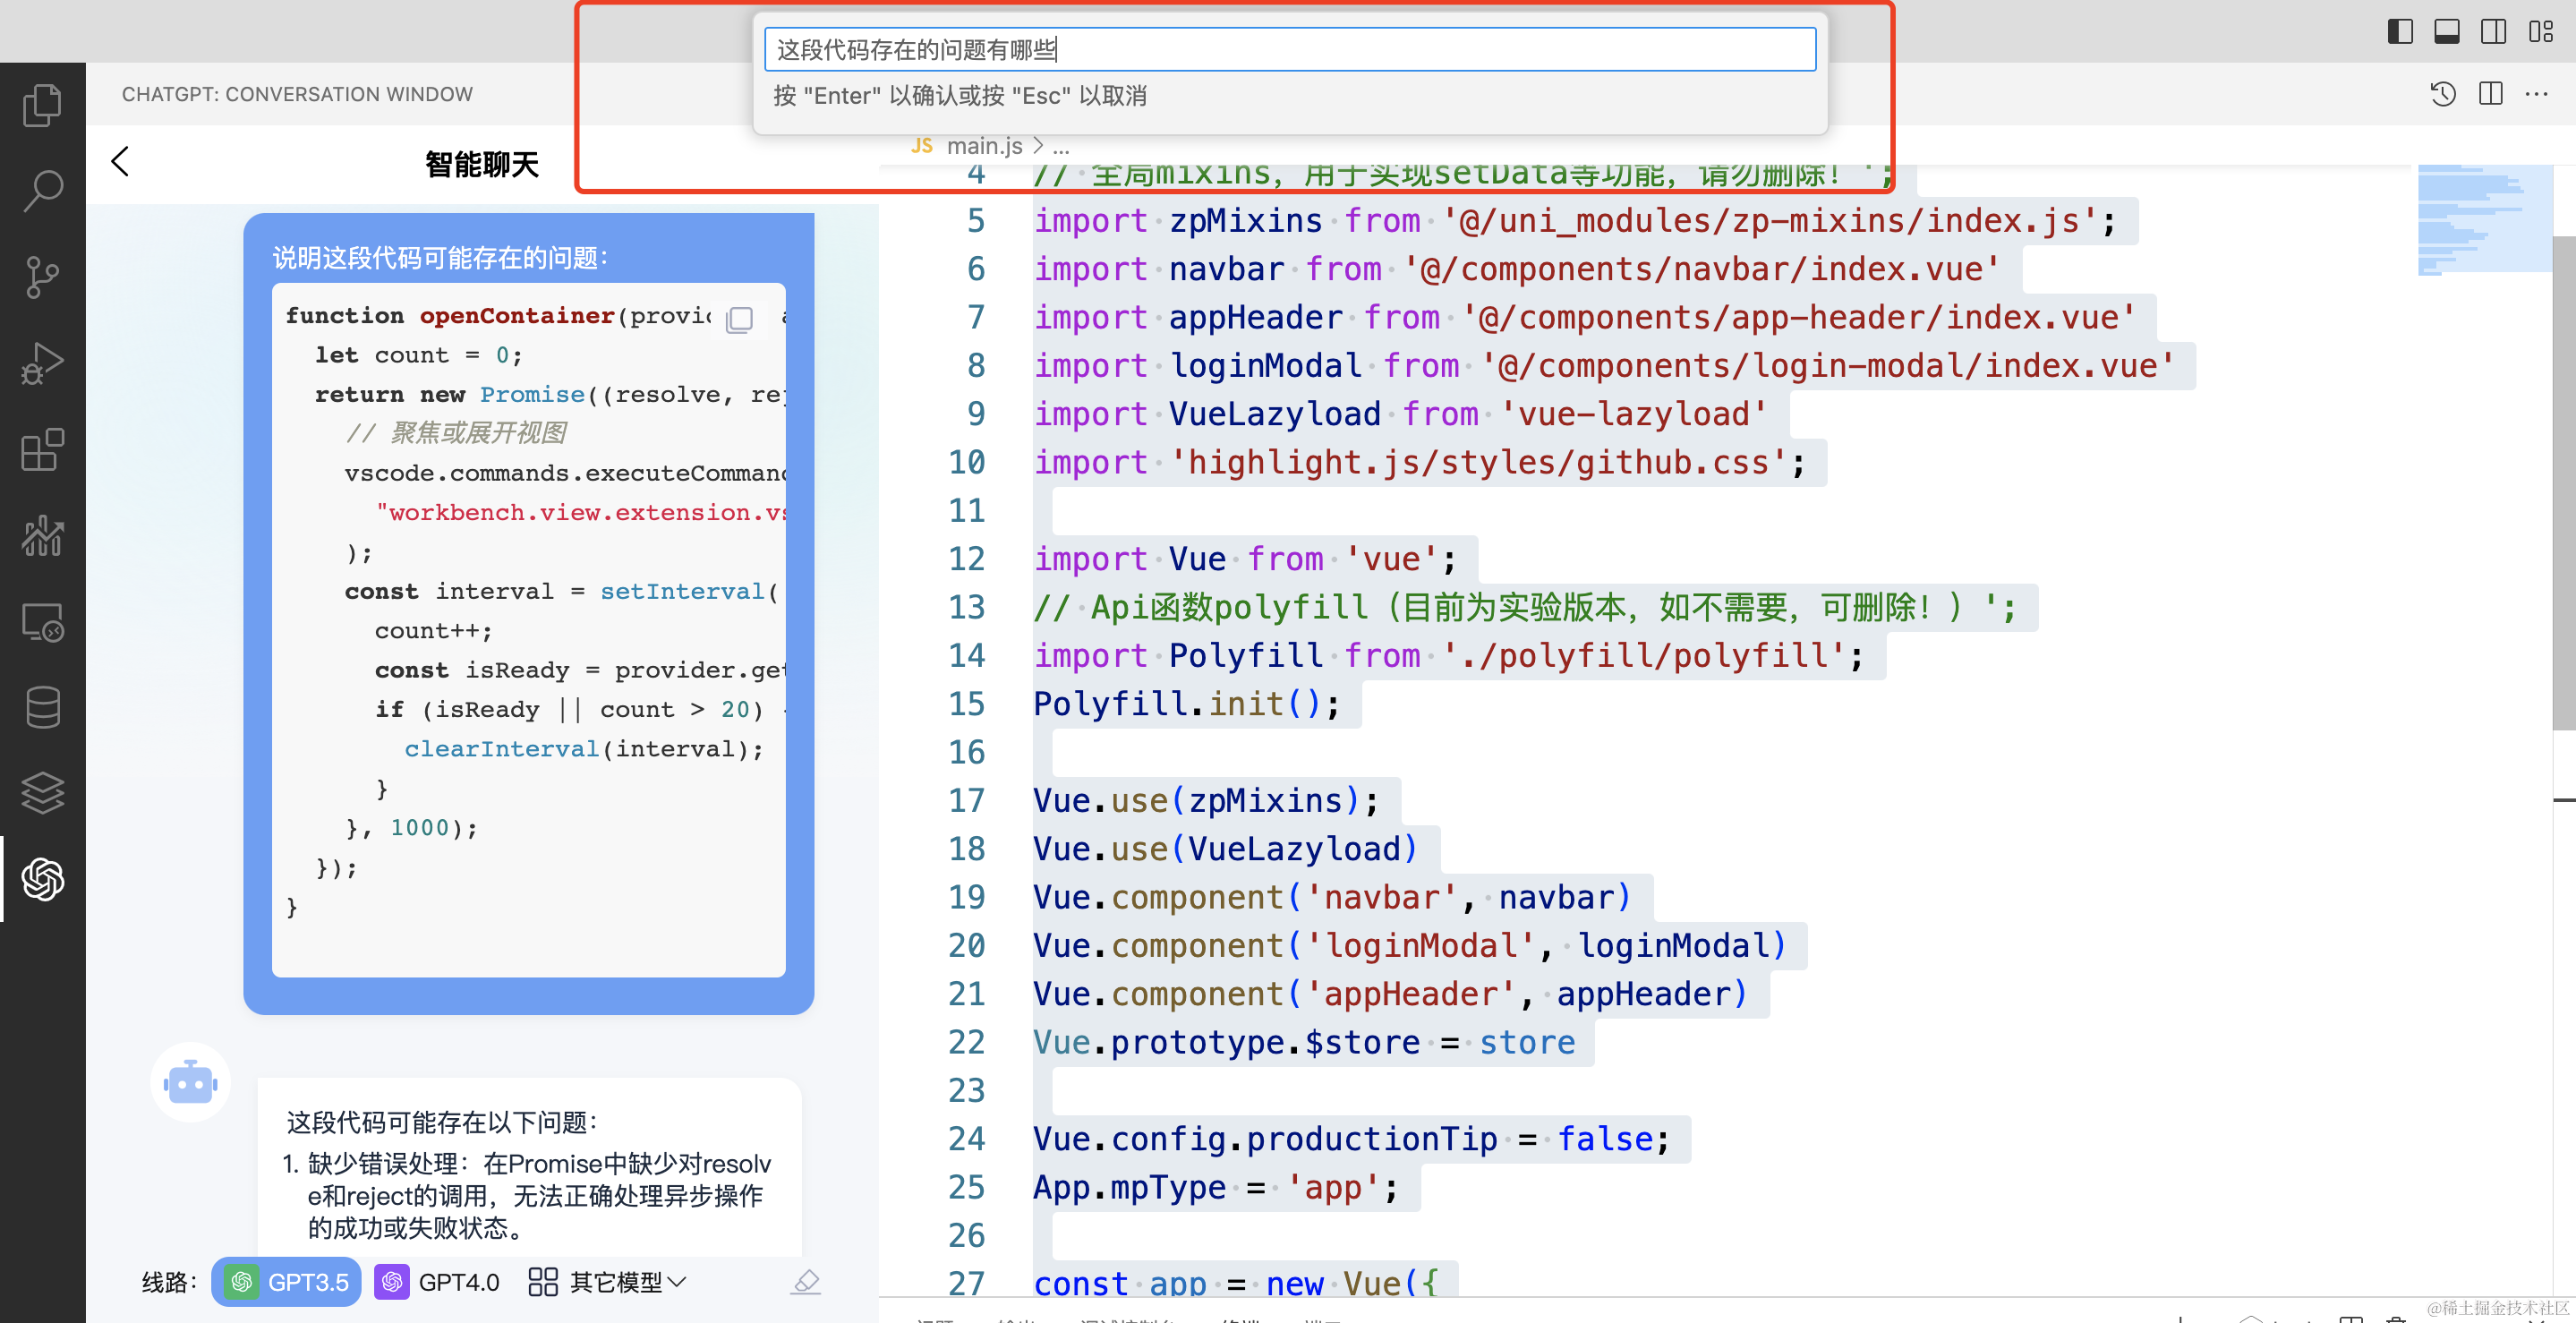Open the editor more actions ellipsis
This screenshot has height=1323, width=2576.
[2537, 94]
